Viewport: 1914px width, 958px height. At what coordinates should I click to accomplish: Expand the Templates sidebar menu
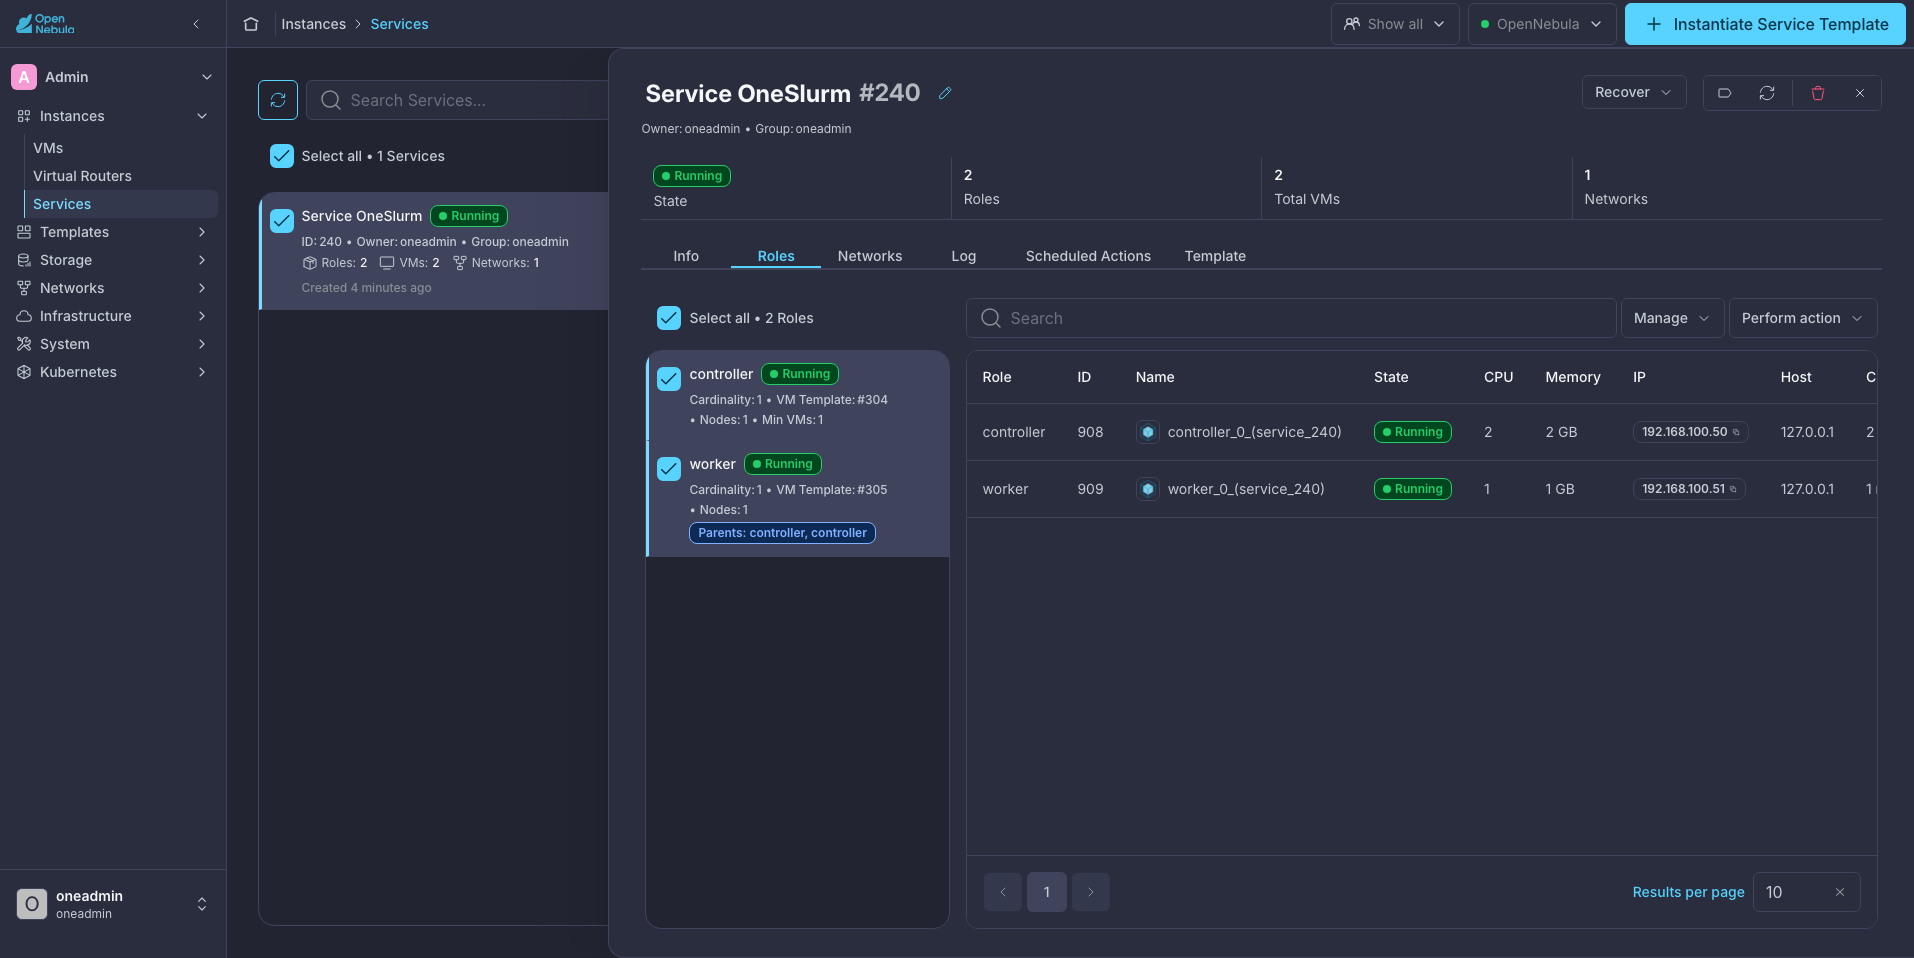tap(114, 232)
